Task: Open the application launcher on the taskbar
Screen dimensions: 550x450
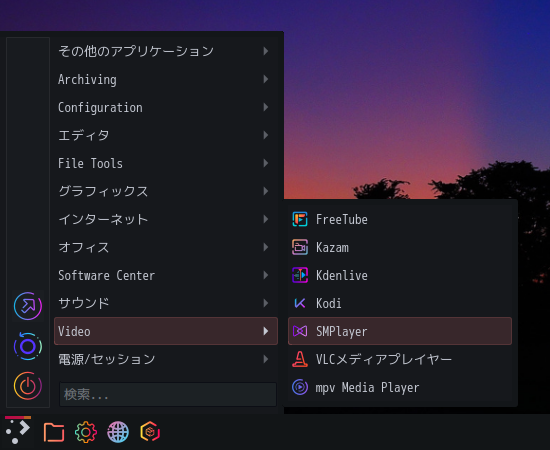Action: click(18, 431)
